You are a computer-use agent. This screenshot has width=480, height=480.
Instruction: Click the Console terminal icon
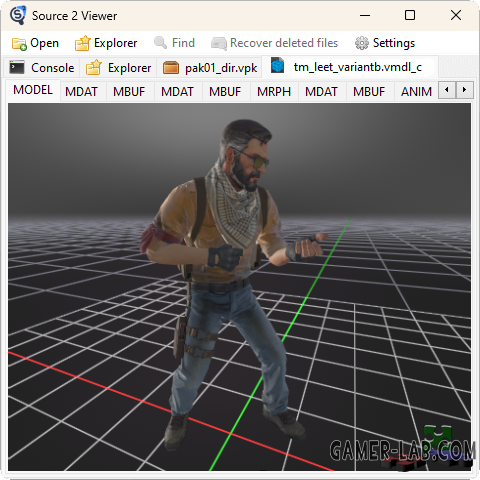(17, 67)
